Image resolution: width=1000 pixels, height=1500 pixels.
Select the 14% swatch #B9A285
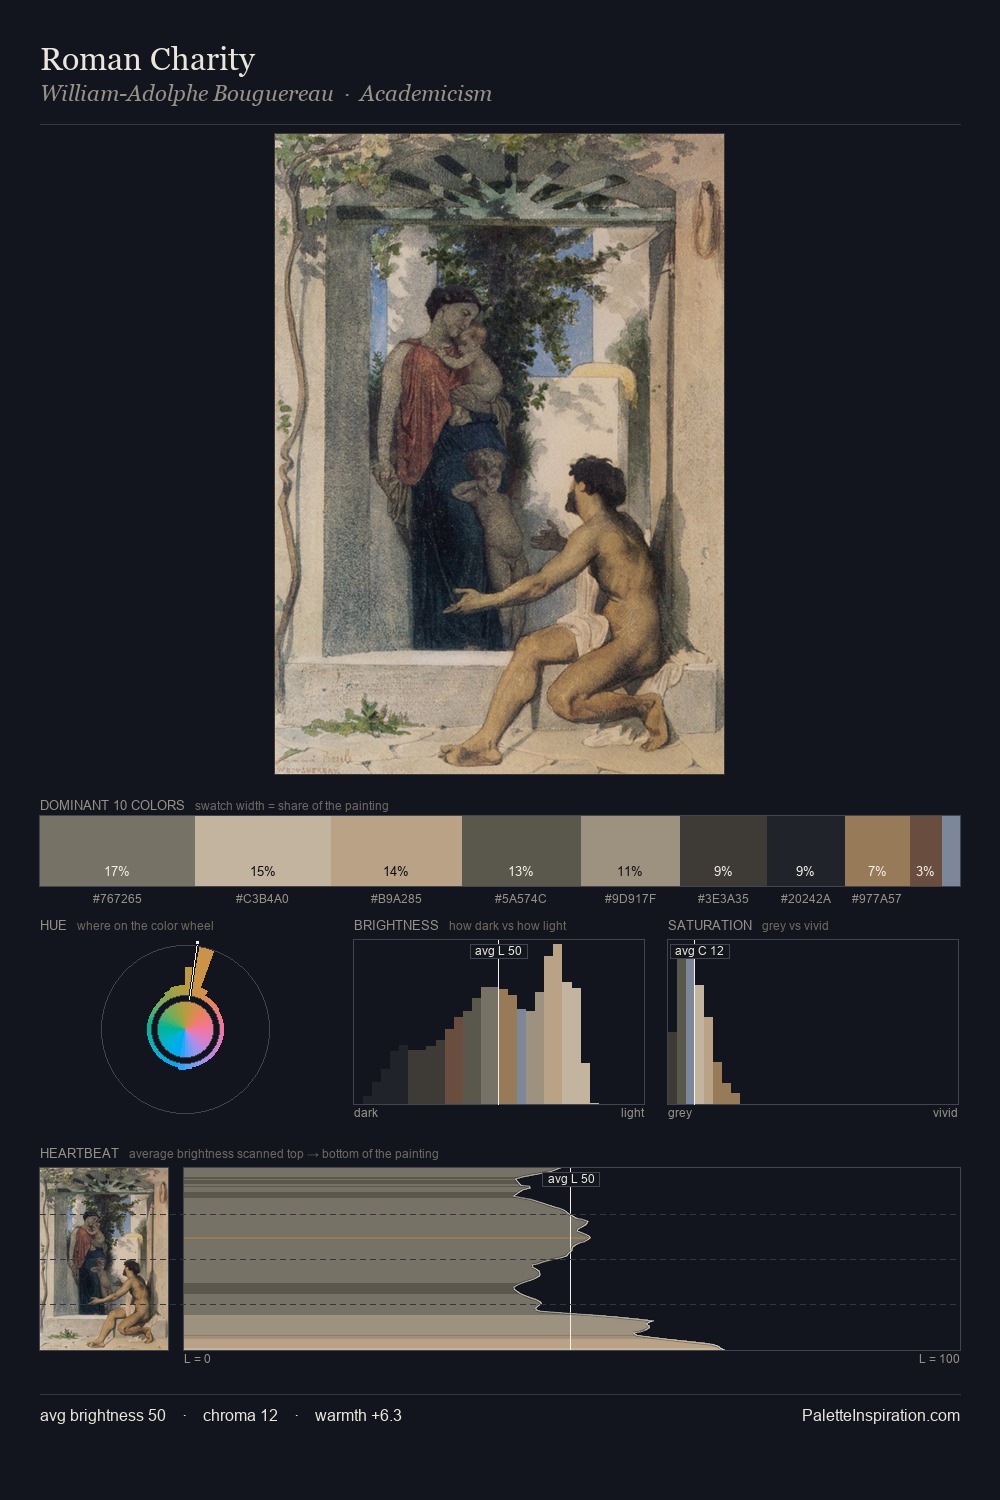point(396,851)
